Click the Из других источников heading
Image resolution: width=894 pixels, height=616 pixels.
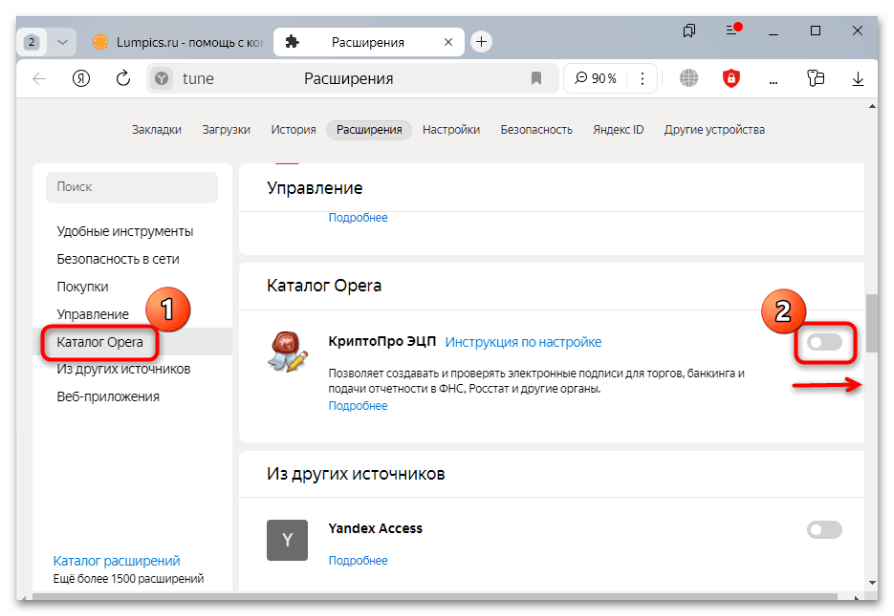tap(356, 473)
